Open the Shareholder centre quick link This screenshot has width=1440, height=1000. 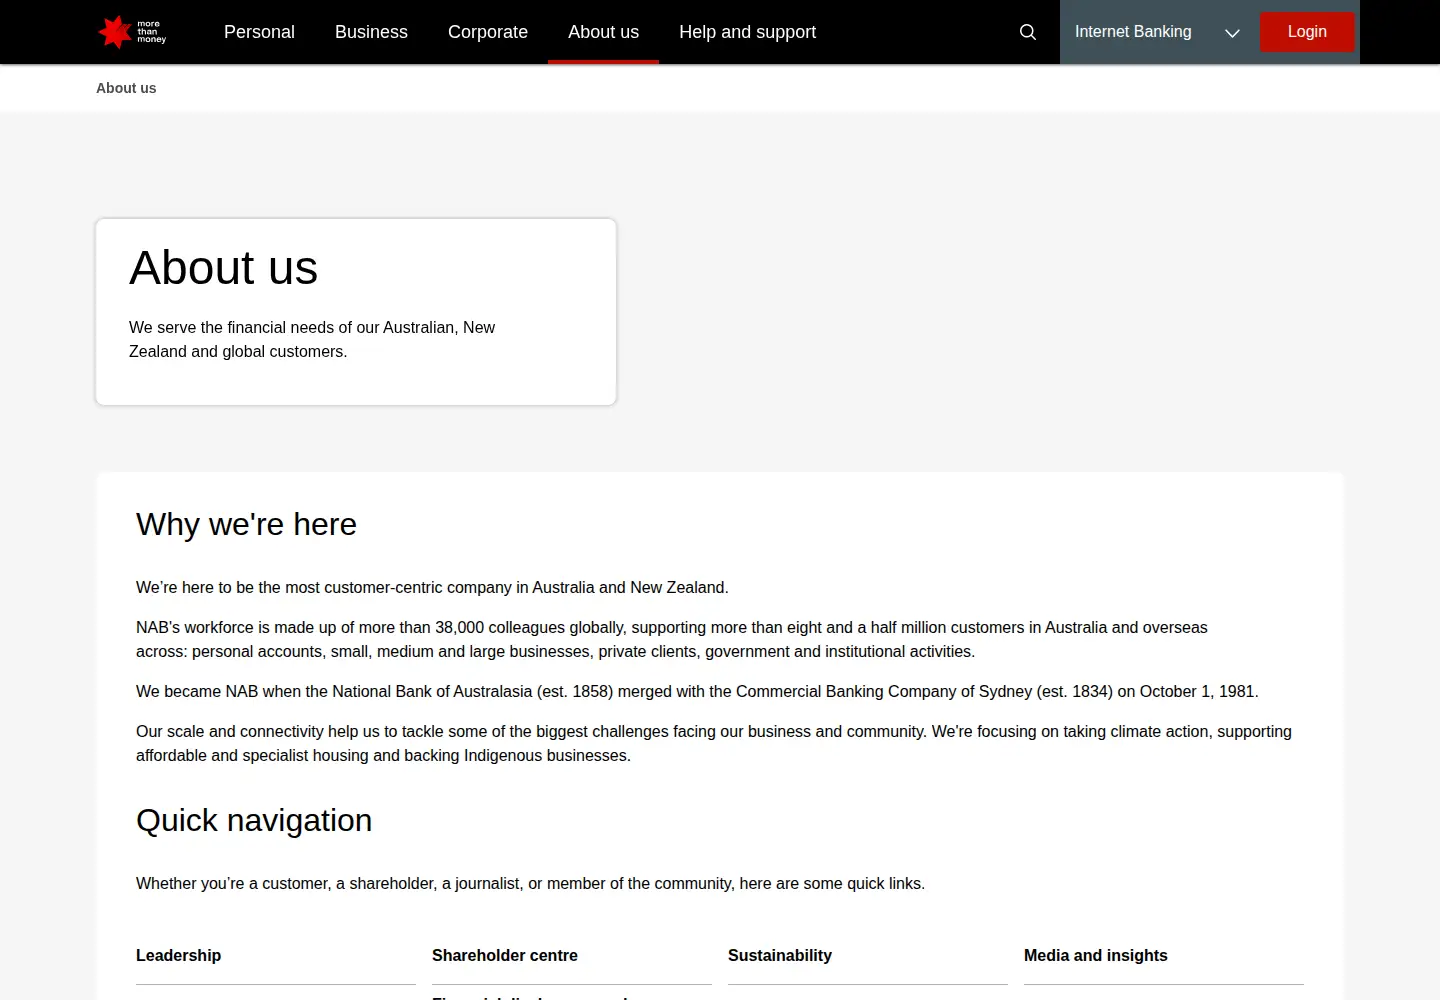coord(505,955)
